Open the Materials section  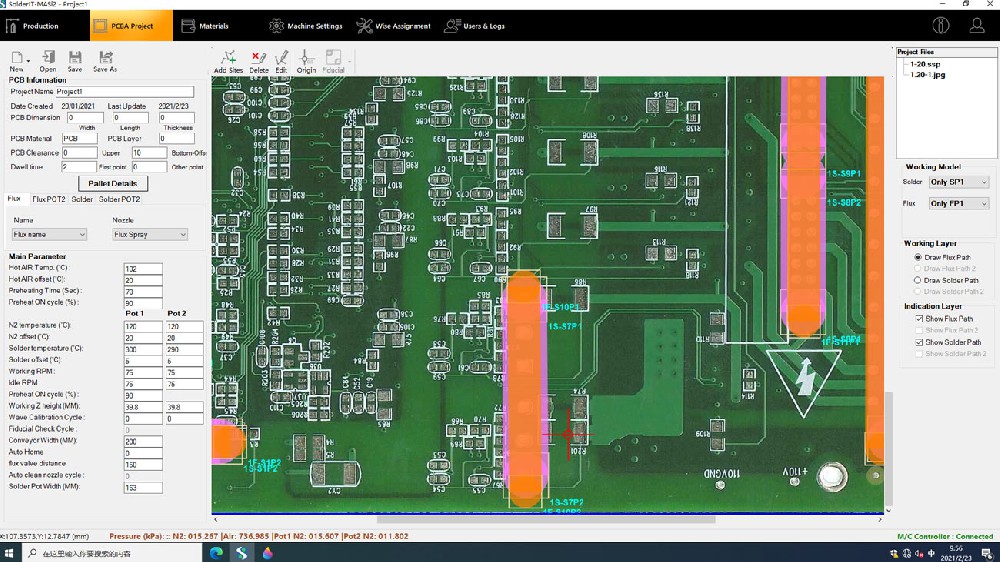(x=205, y=26)
